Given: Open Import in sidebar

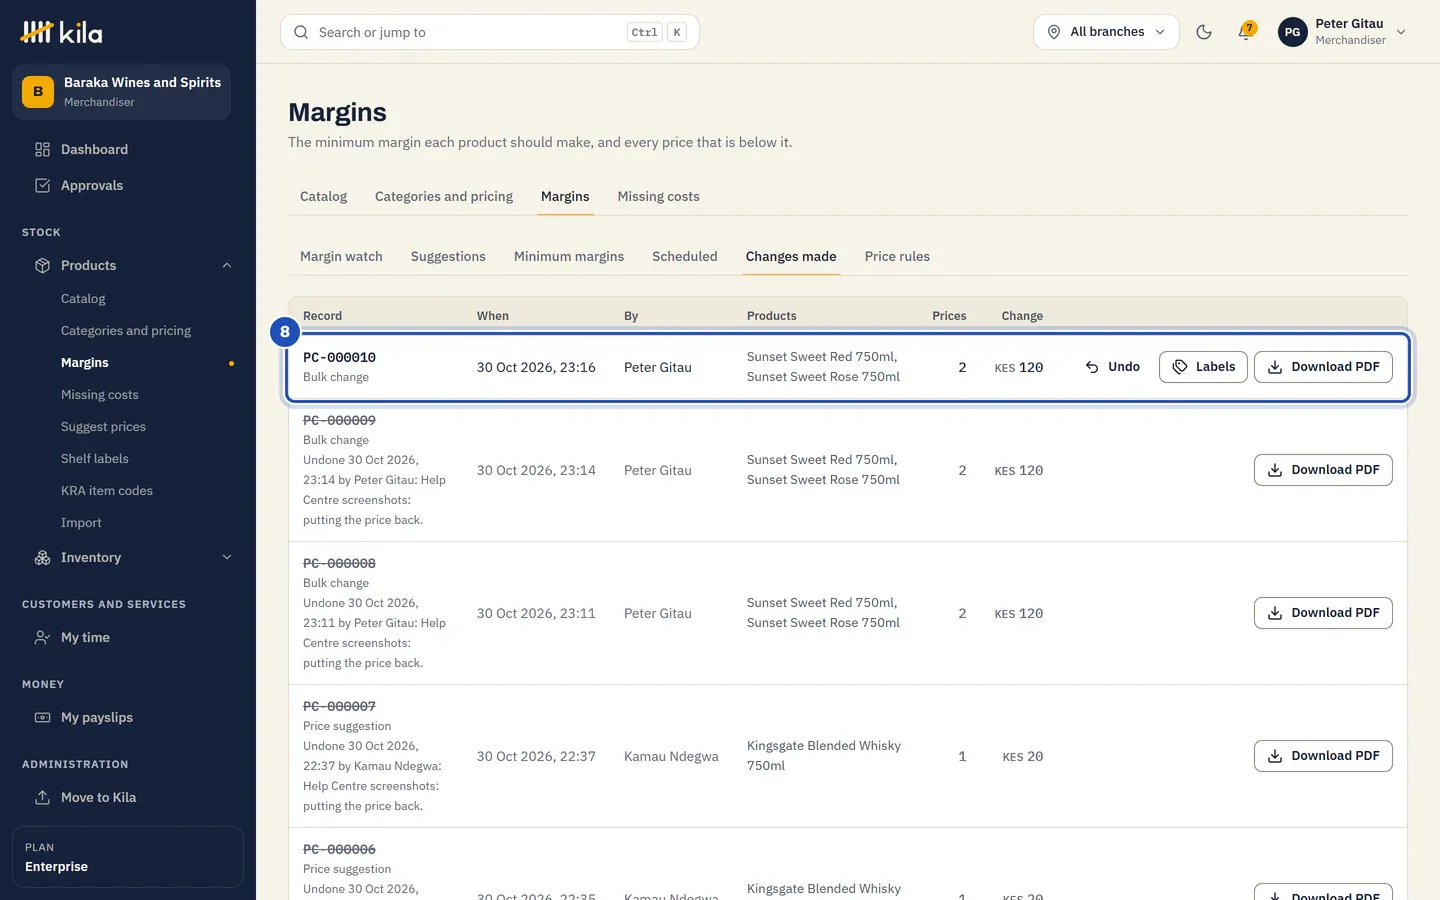Looking at the screenshot, I should 81,522.
